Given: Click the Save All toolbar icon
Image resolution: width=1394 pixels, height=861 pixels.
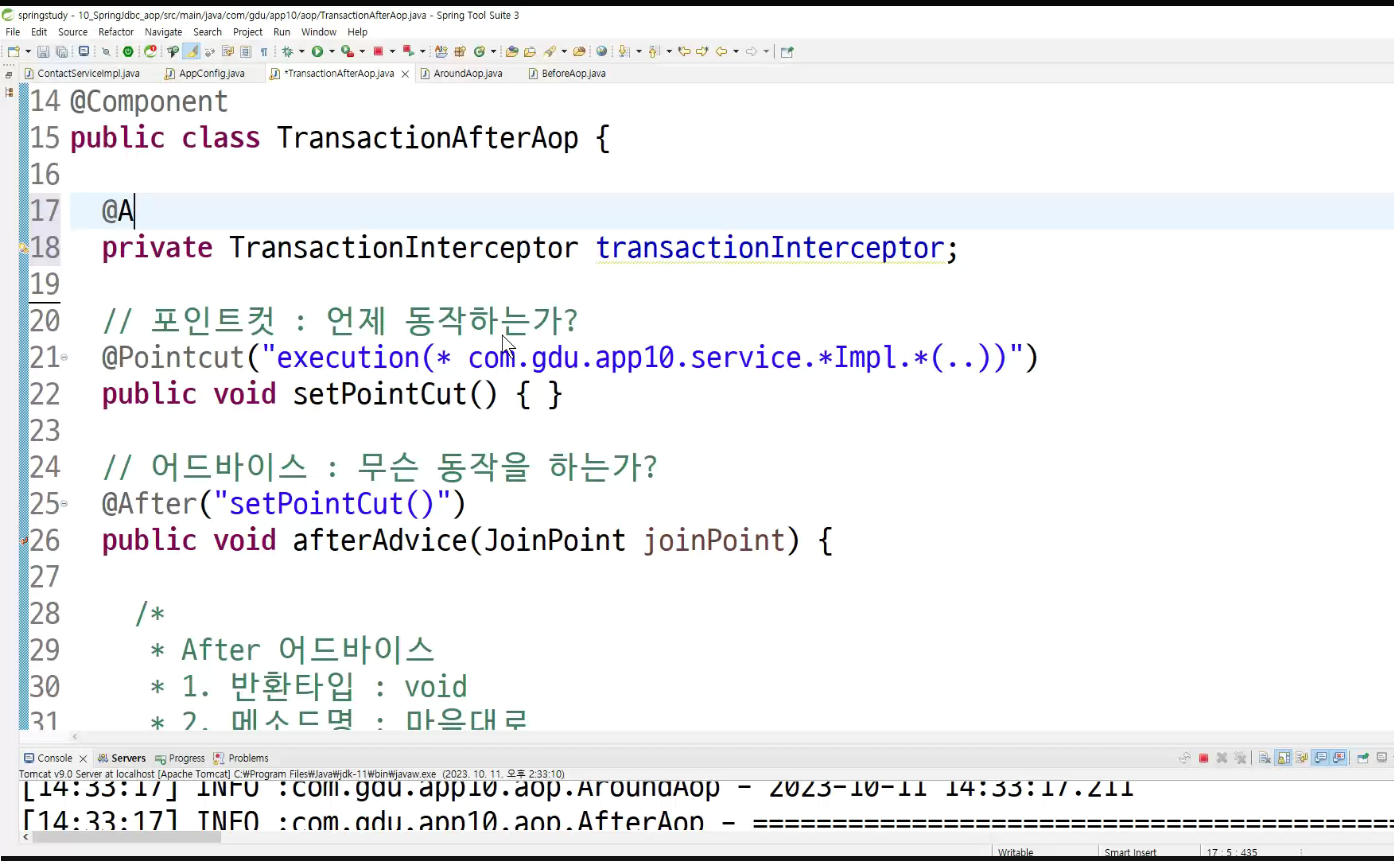Looking at the screenshot, I should (61, 51).
